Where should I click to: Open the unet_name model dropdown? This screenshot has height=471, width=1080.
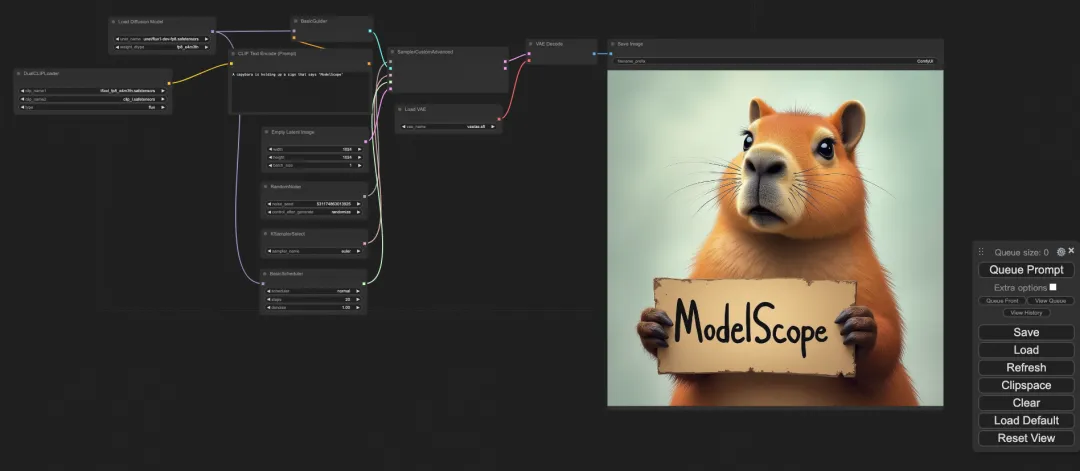click(x=162, y=39)
